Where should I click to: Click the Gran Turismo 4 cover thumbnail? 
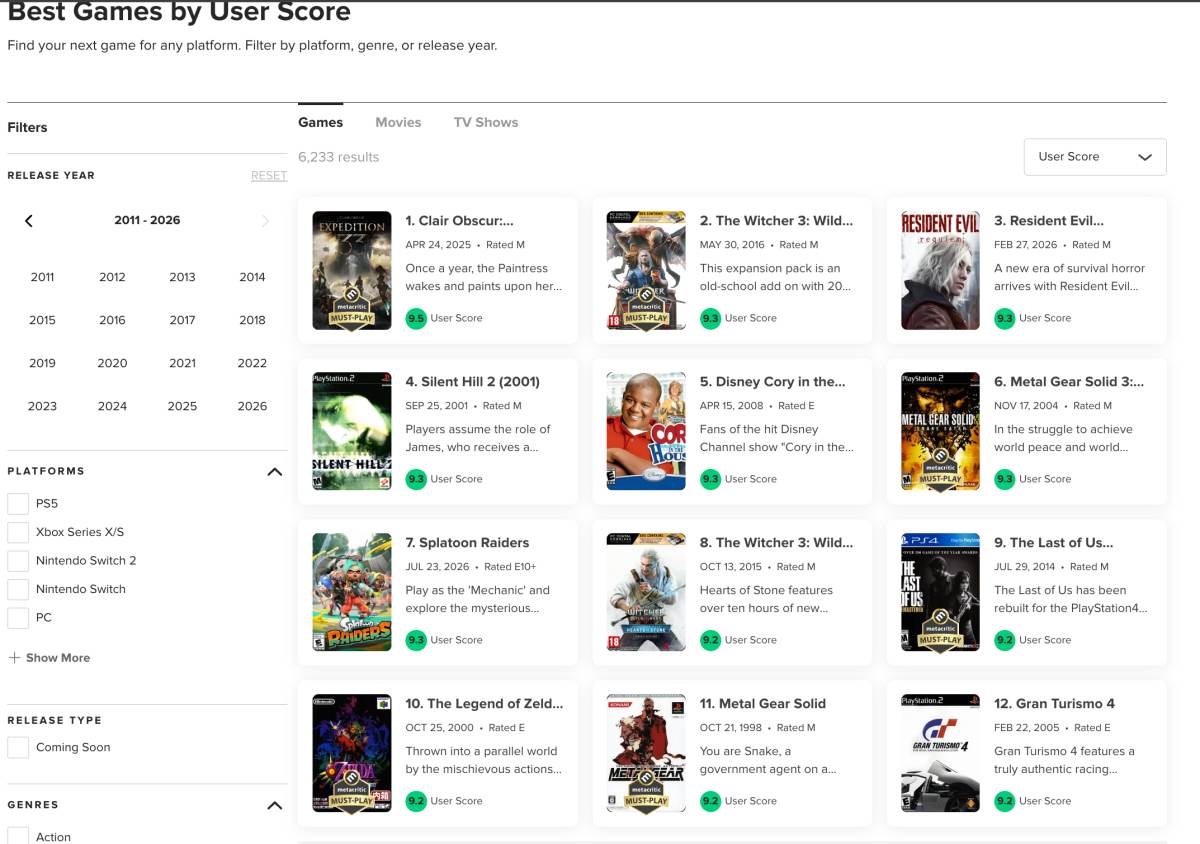(x=940, y=753)
